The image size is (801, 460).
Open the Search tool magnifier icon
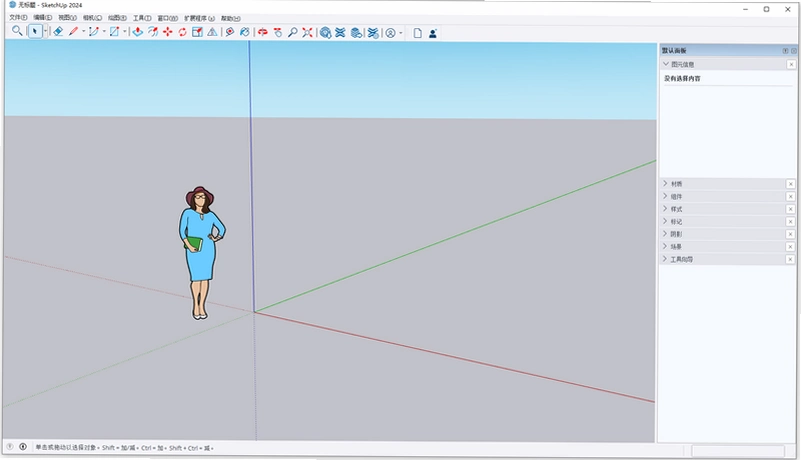pyautogui.click(x=17, y=31)
